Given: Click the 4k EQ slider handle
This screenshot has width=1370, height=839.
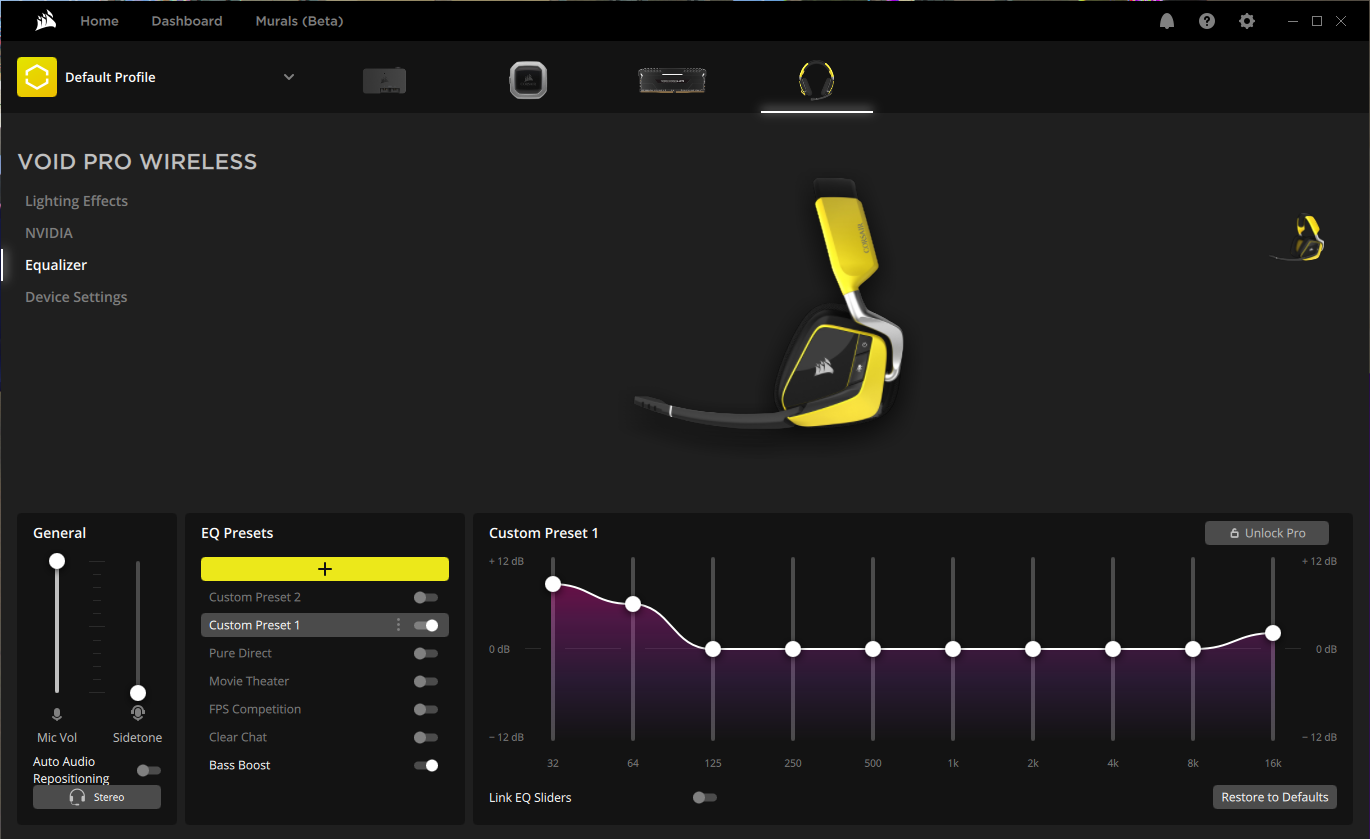Looking at the screenshot, I should [x=1113, y=649].
